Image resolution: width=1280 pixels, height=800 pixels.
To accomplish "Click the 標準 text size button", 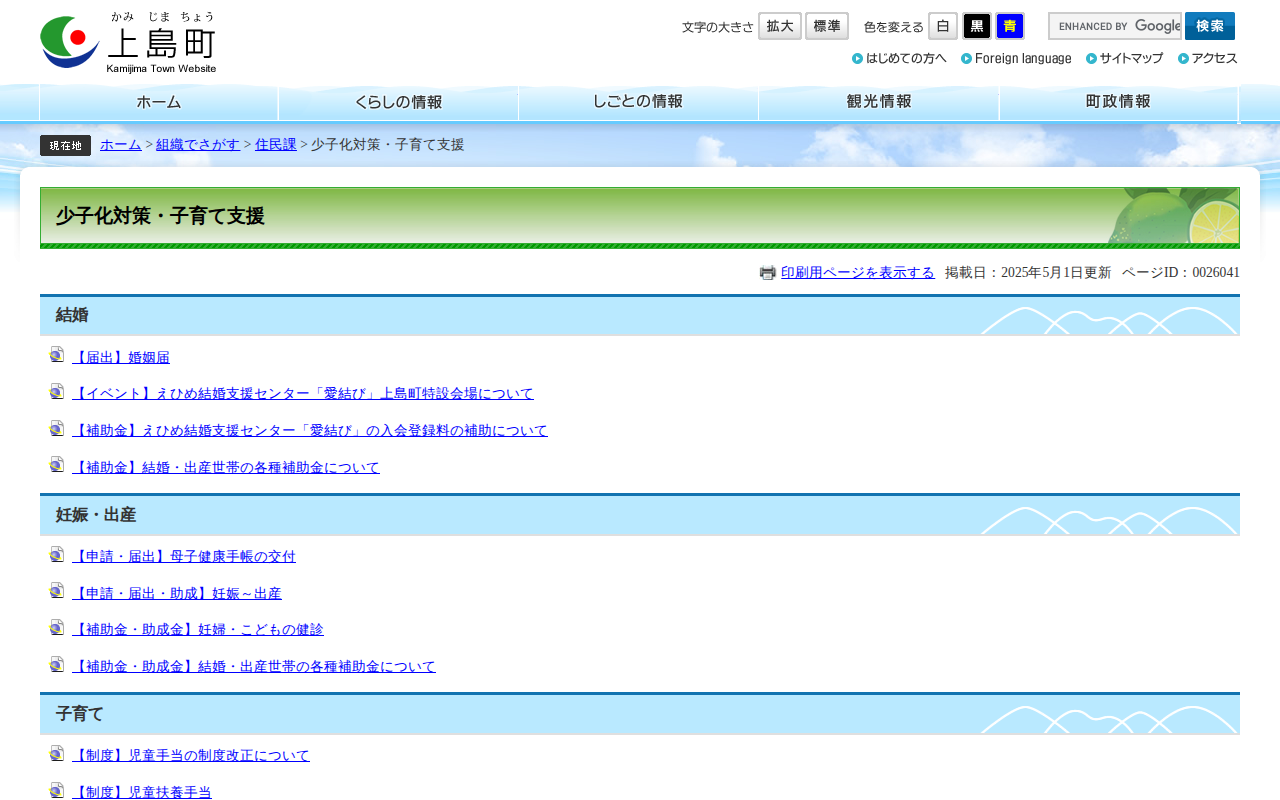I will 827,26.
